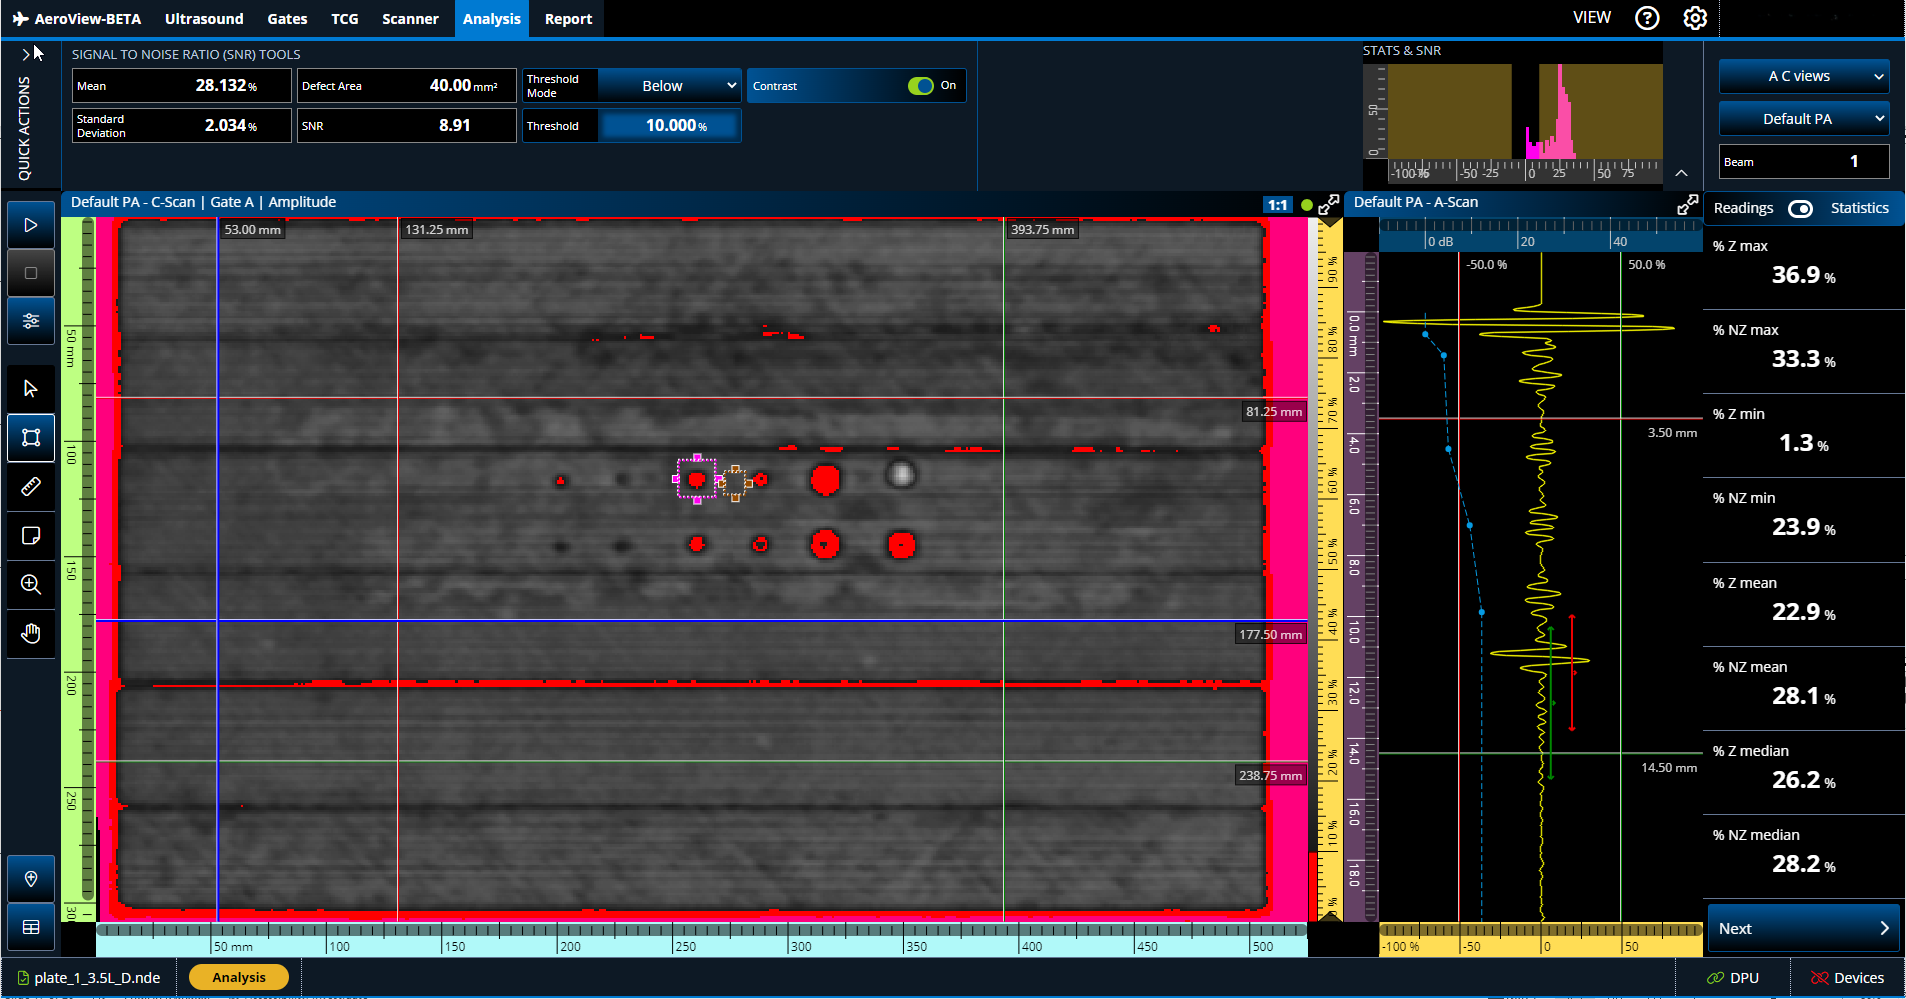The height and width of the screenshot is (999, 1906).
Task: Click the Devices button in status bar
Action: point(1847,978)
